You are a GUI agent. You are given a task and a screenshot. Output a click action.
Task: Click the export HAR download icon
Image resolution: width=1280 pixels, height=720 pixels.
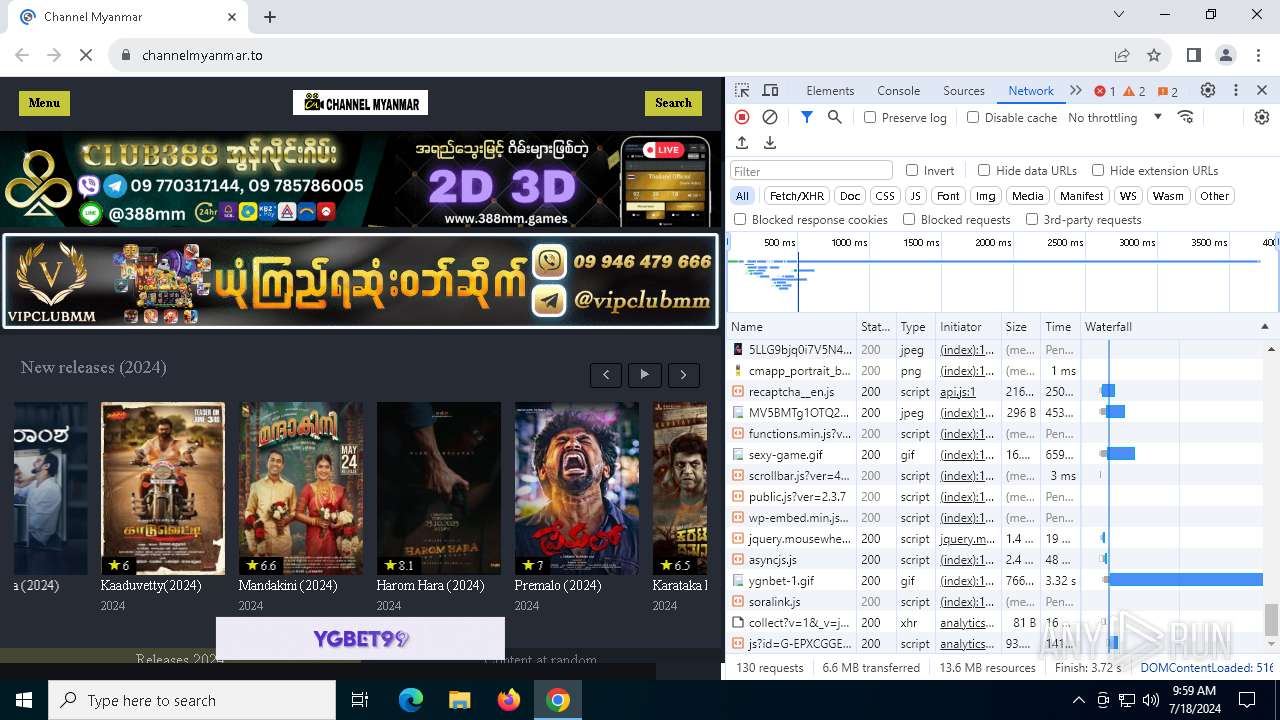(770, 143)
